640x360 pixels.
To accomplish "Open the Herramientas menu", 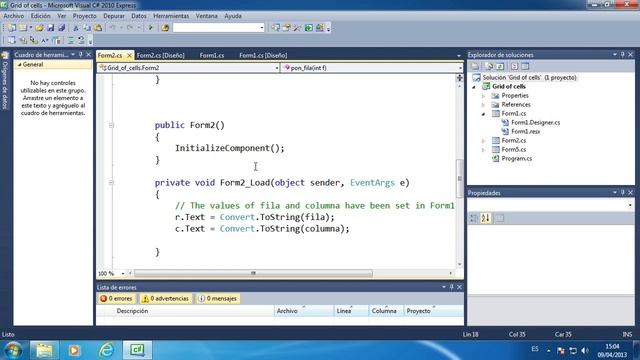I will click(x=171, y=16).
